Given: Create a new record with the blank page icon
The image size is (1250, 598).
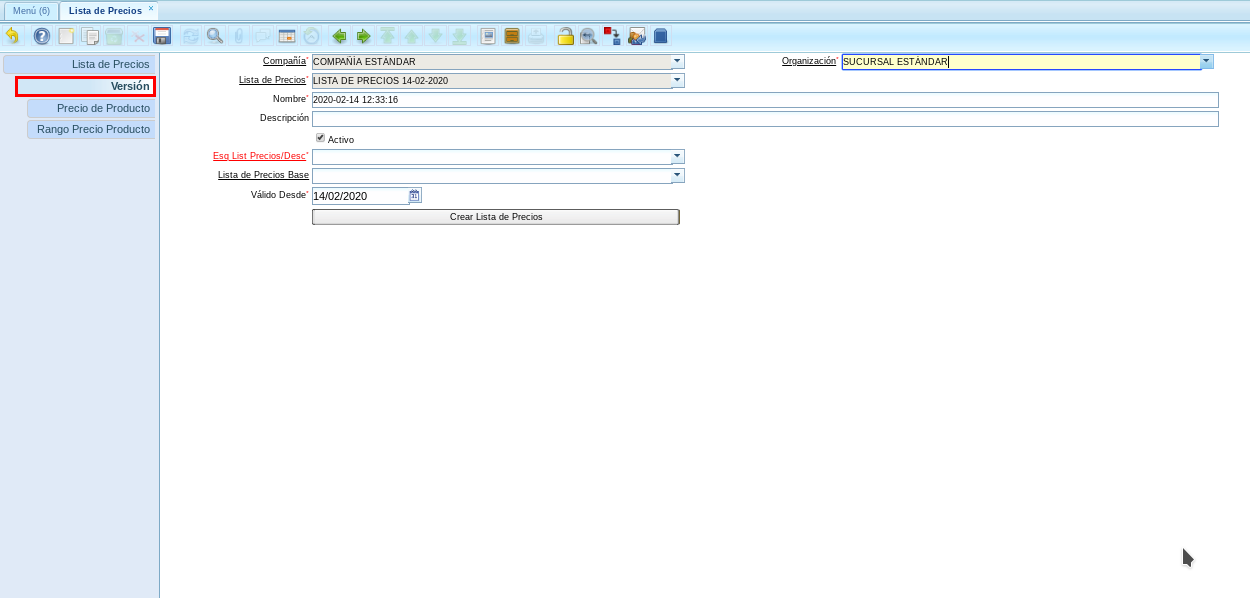Looking at the screenshot, I should (66, 36).
